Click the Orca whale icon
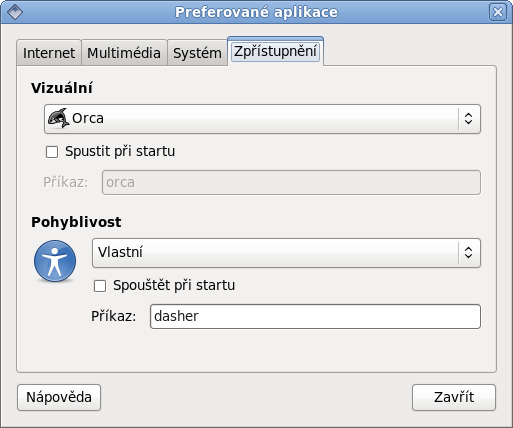Image resolution: width=513 pixels, height=428 pixels. 58,118
